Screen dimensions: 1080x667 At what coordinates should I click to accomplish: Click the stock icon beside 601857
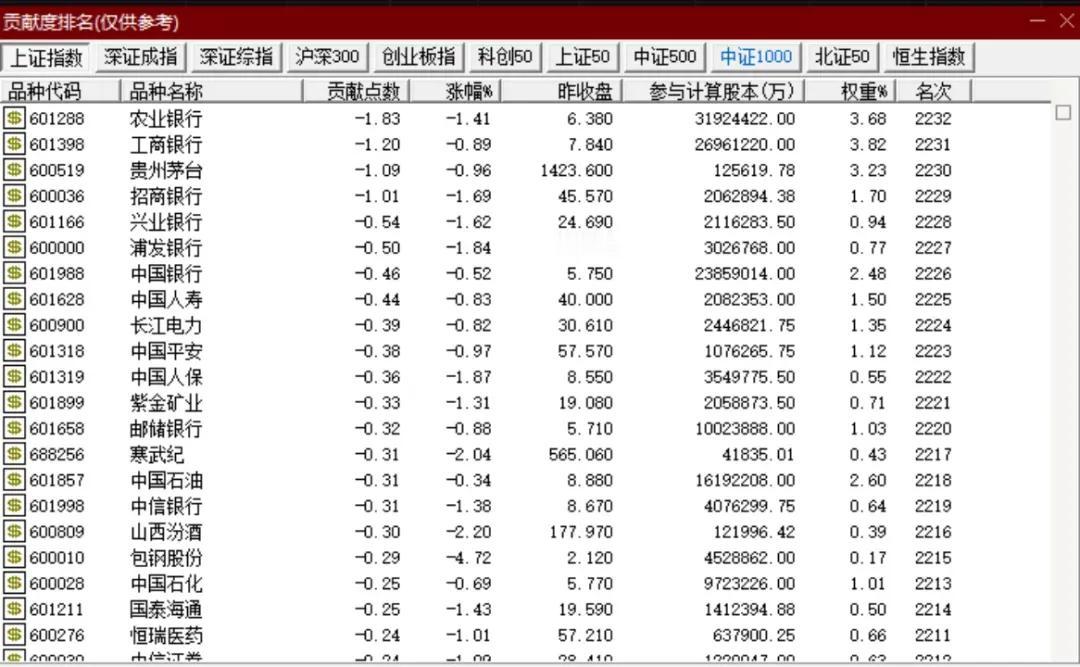click(14, 480)
